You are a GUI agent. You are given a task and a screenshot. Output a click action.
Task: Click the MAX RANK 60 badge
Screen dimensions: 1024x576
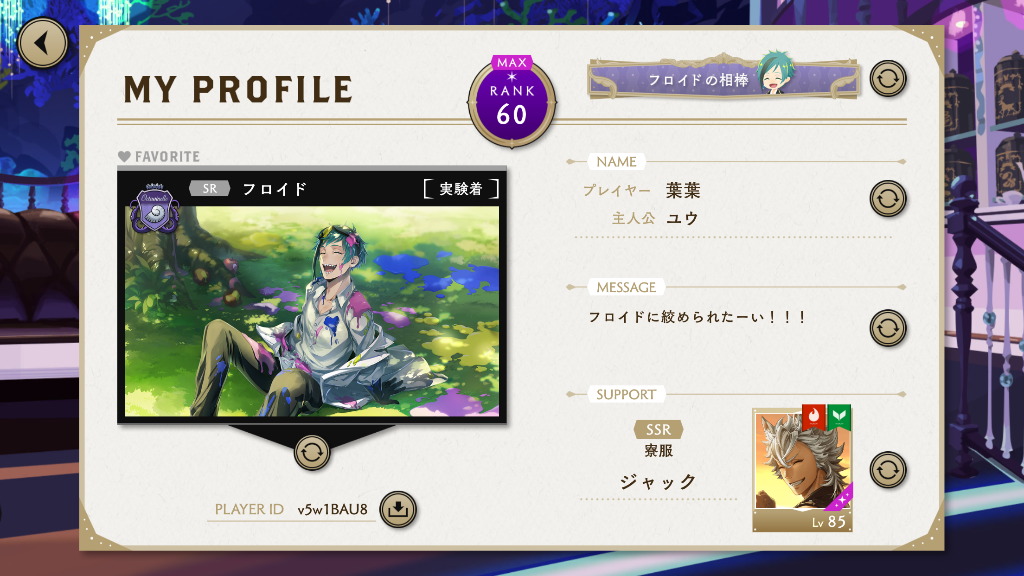[512, 101]
